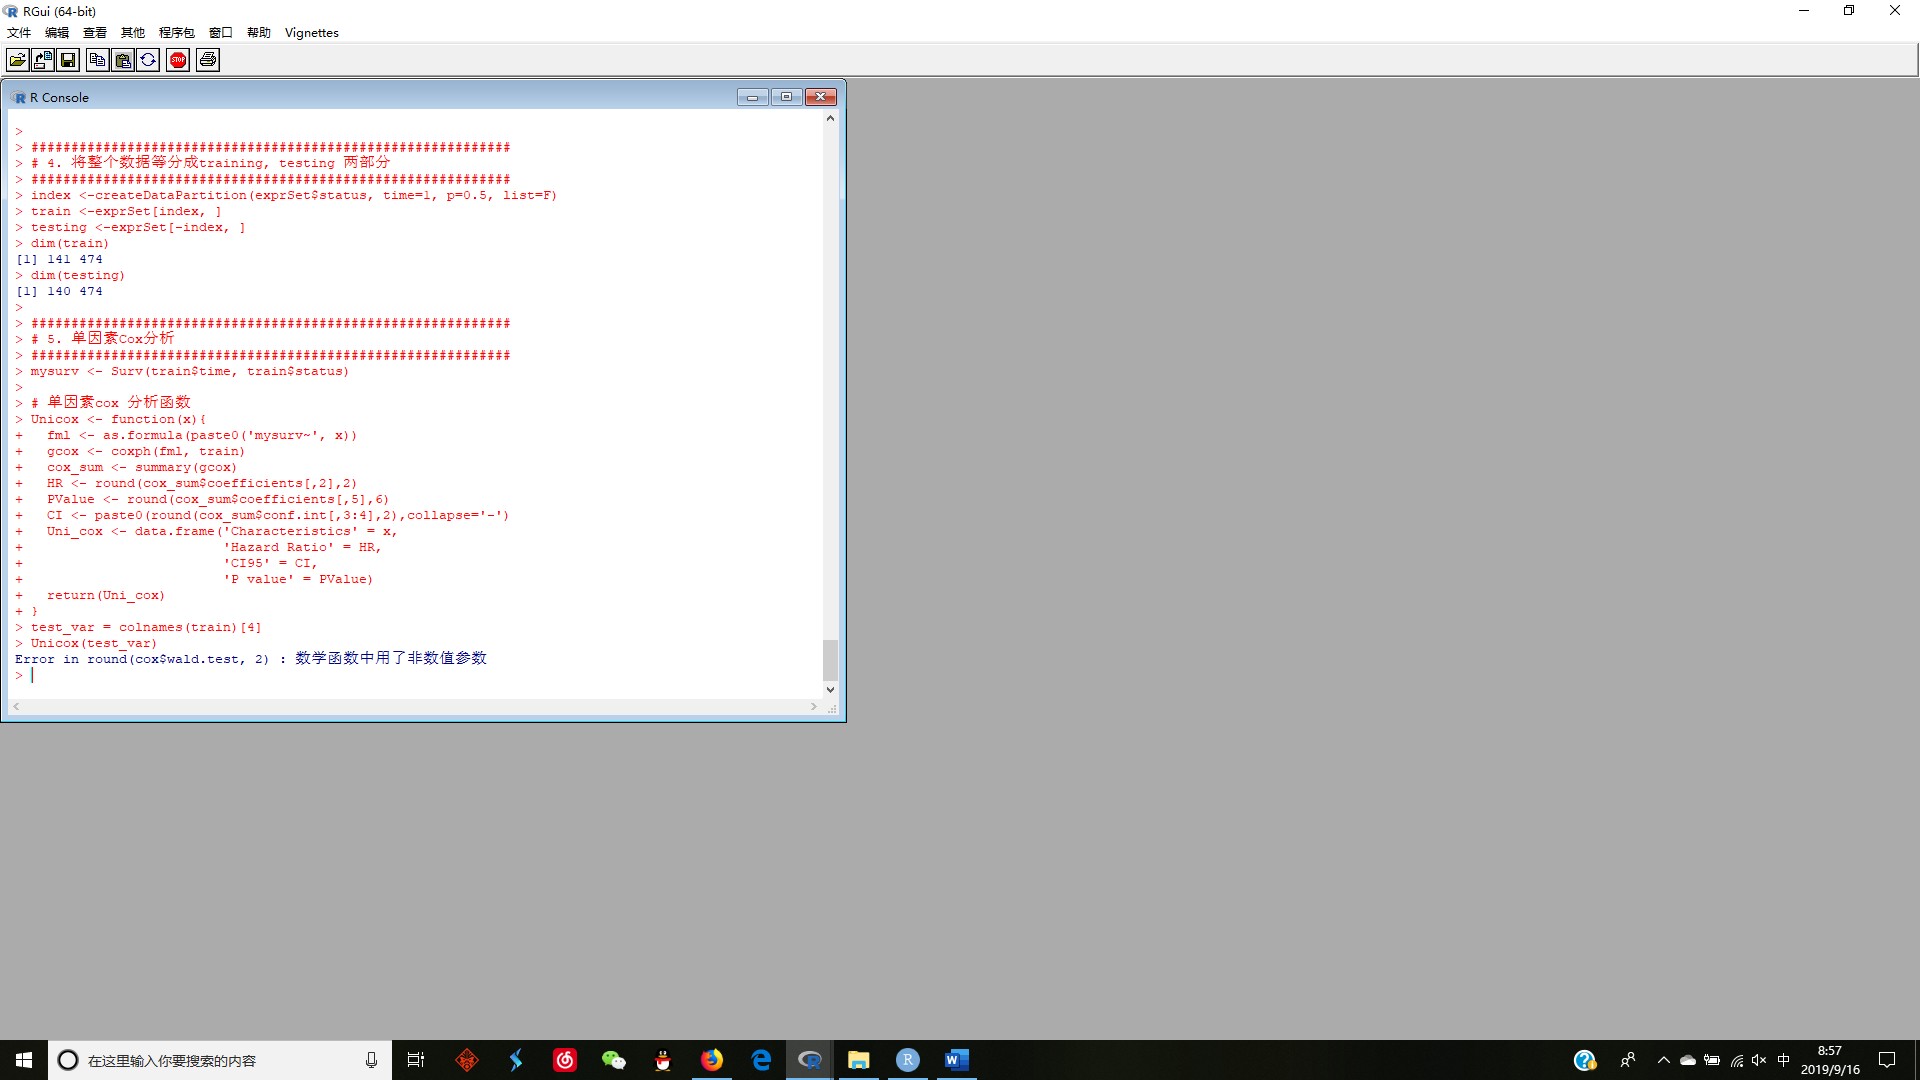Click the network Wi-Fi tray icon
The width and height of the screenshot is (1920, 1080).
pyautogui.click(x=1736, y=1060)
